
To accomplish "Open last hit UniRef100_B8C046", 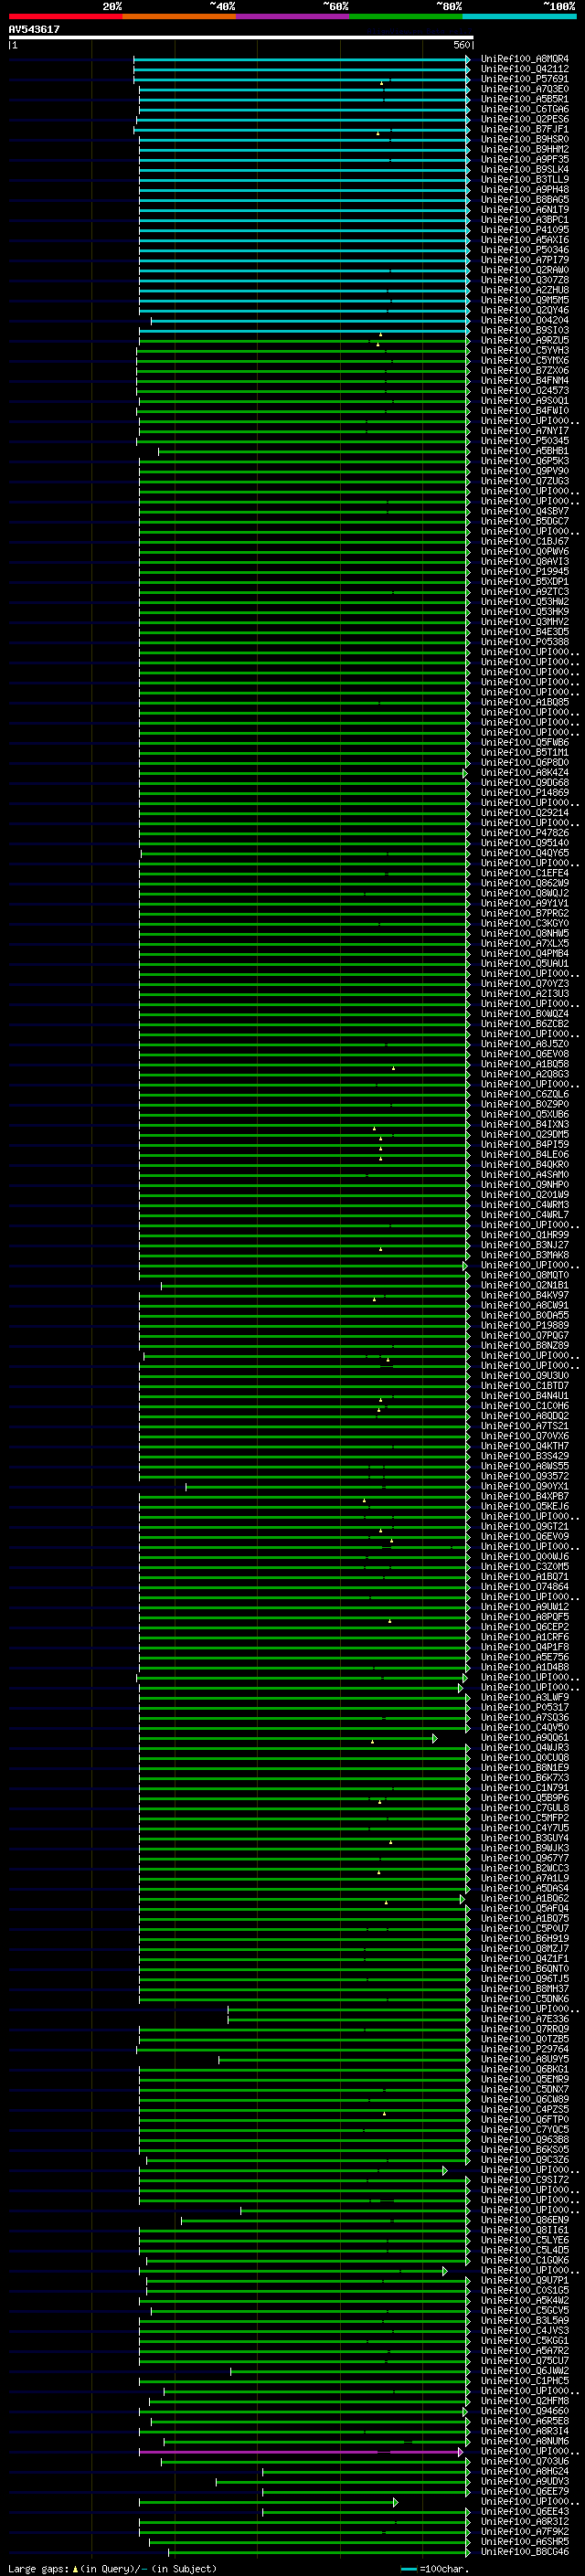I will (x=525, y=2551).
